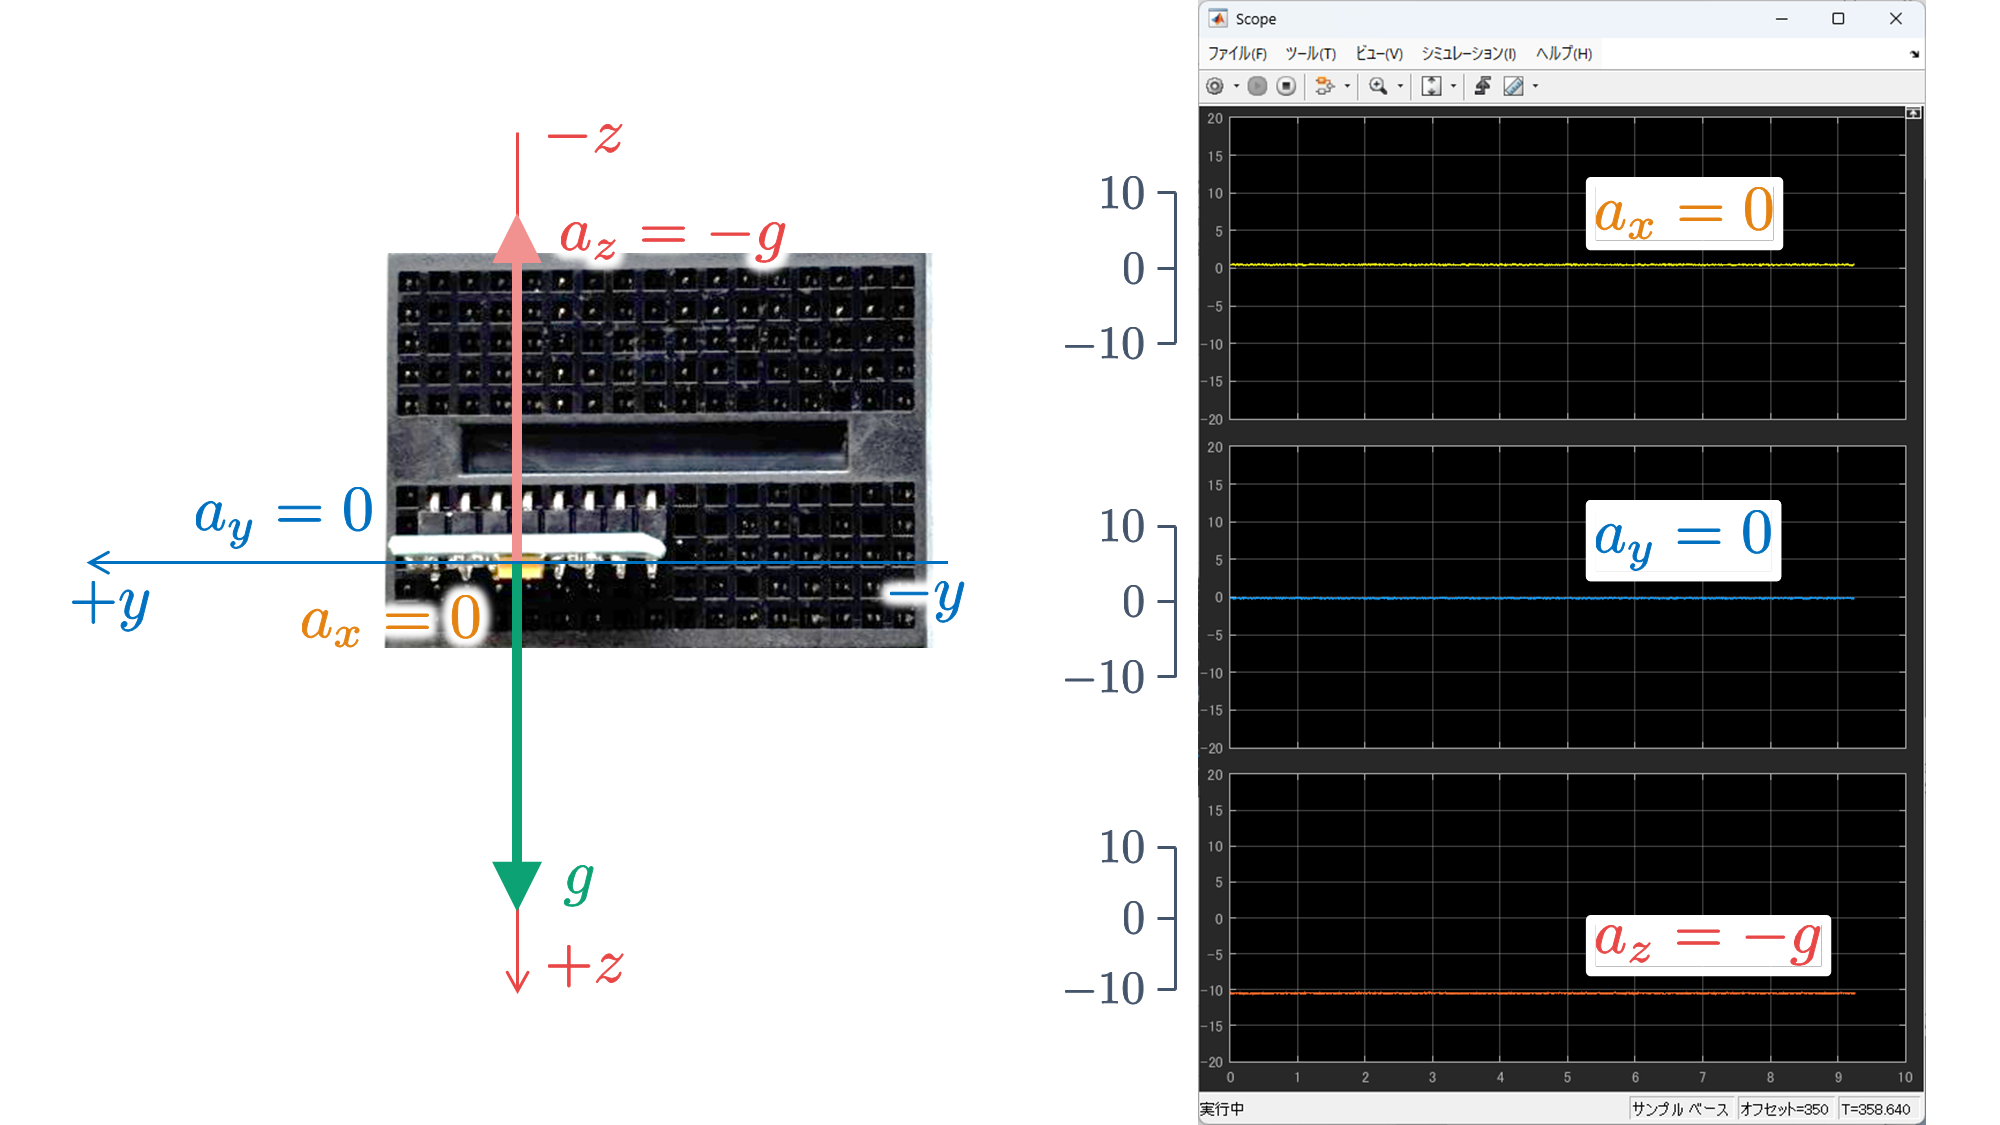Click the yellow ax signal trace
The height and width of the screenshot is (1125, 2000).
click(1500, 265)
